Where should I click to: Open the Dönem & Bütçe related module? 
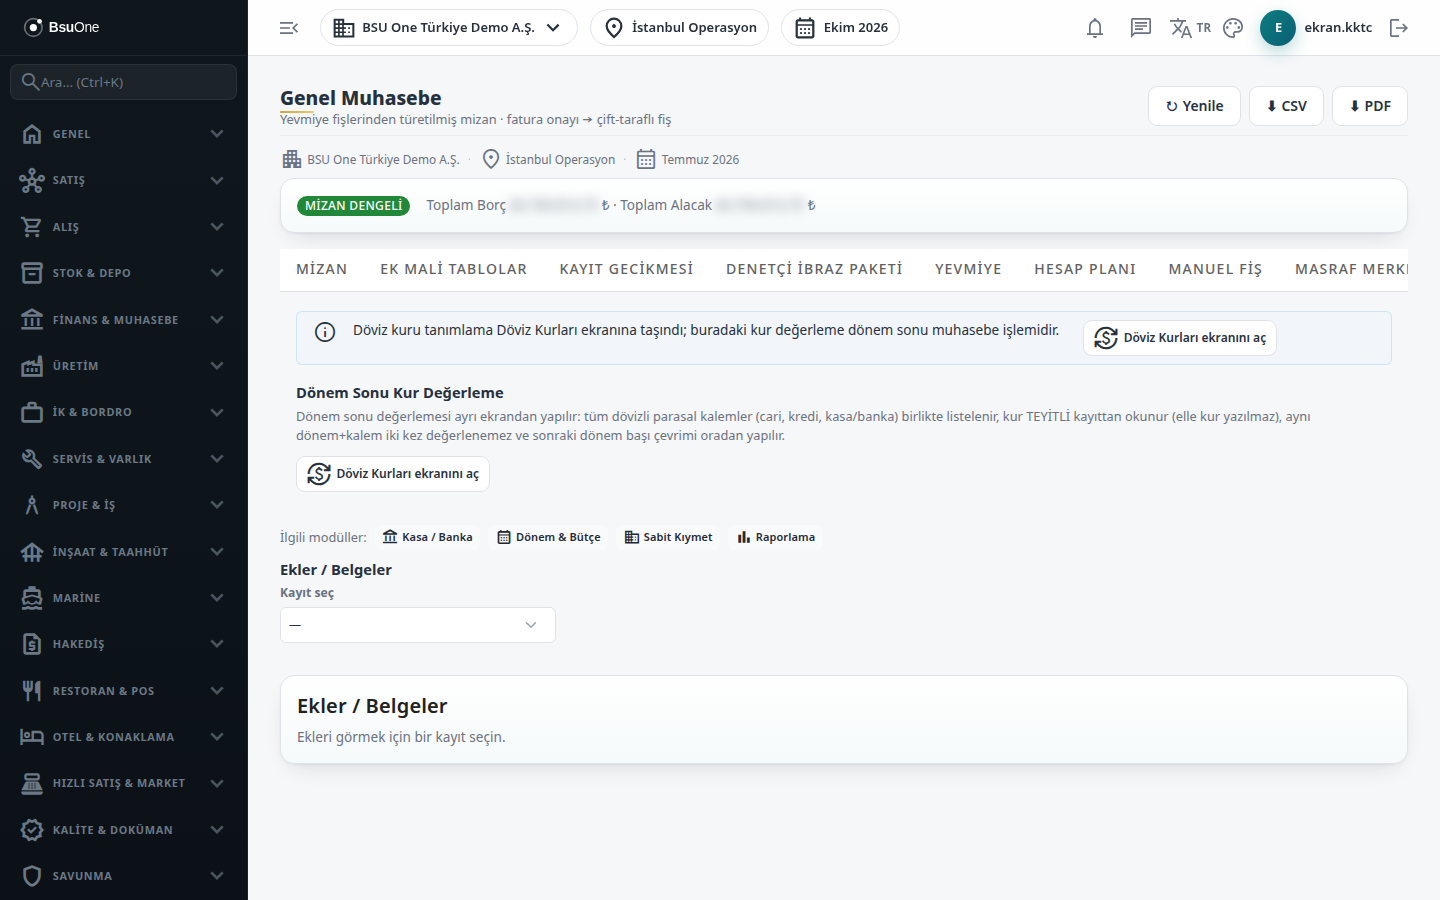(x=549, y=537)
